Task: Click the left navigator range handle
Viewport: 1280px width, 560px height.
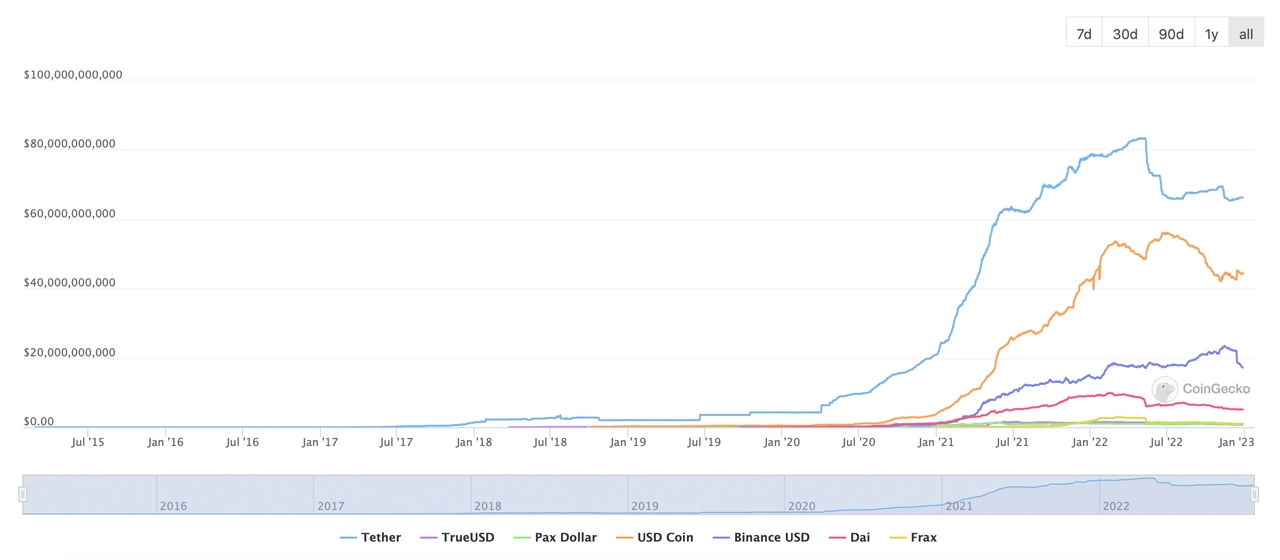Action: click(22, 494)
